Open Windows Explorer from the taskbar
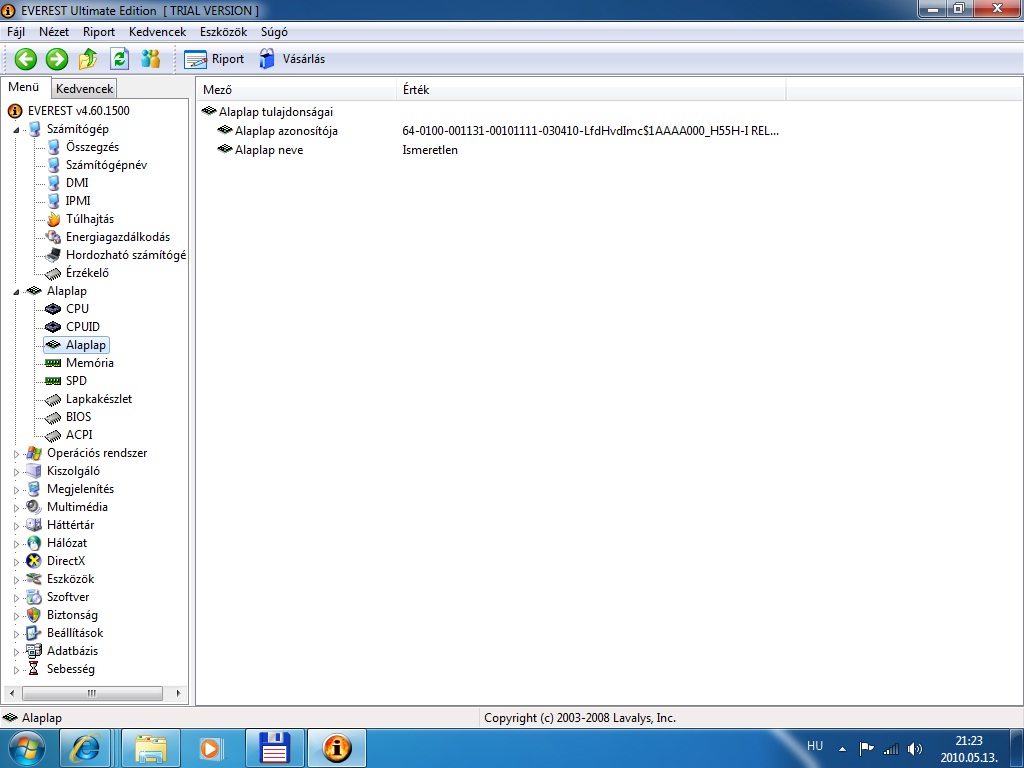1024x768 pixels. pos(150,748)
